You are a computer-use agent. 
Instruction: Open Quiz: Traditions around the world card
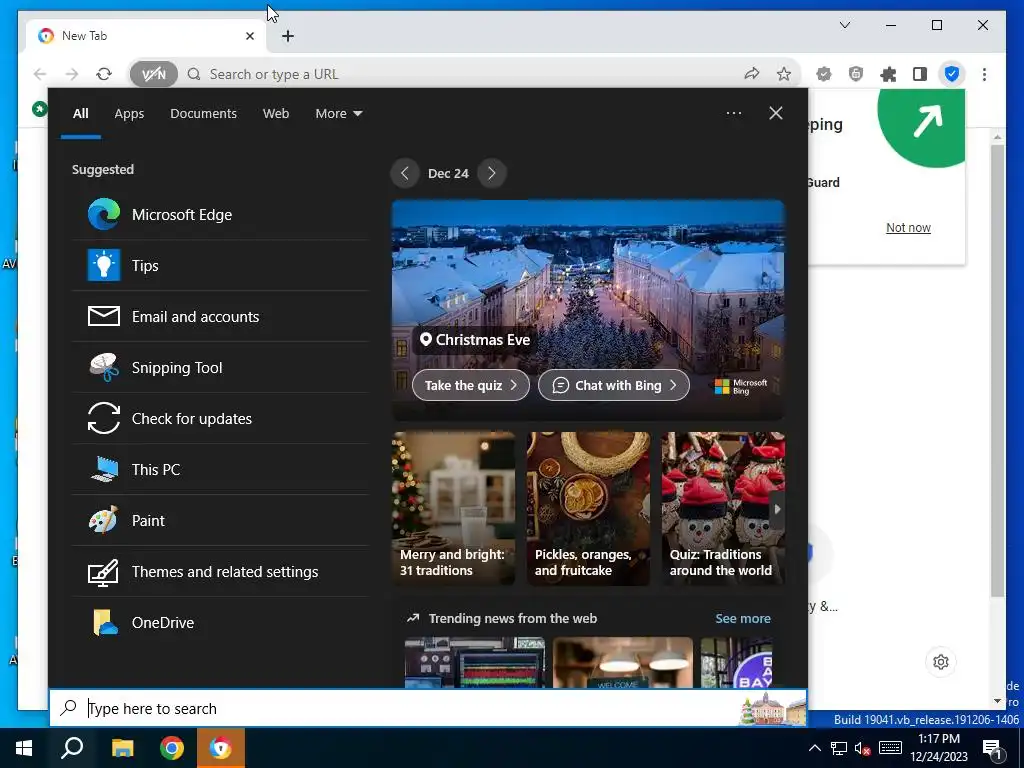[x=723, y=509]
